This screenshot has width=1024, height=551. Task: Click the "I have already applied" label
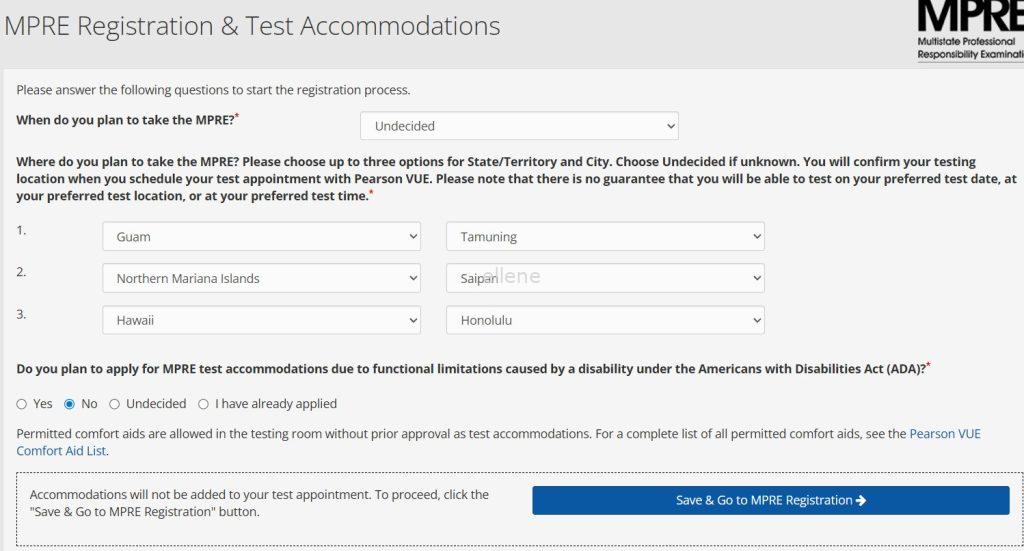point(276,404)
